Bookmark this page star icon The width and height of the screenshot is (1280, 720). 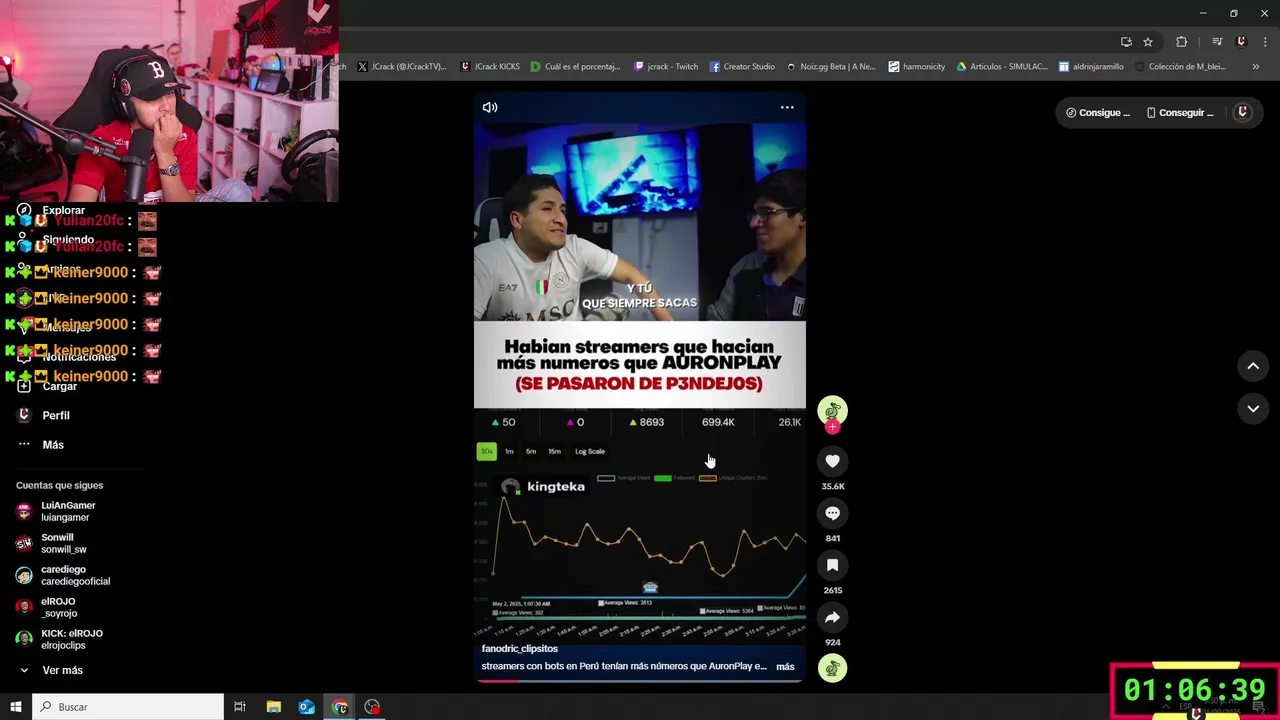click(x=1148, y=41)
